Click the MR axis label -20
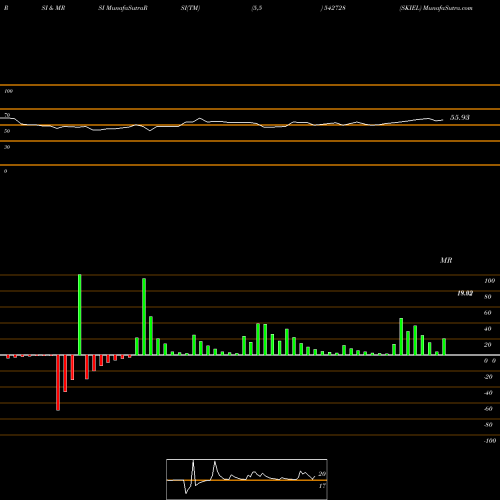The image size is (500, 500). [488, 377]
